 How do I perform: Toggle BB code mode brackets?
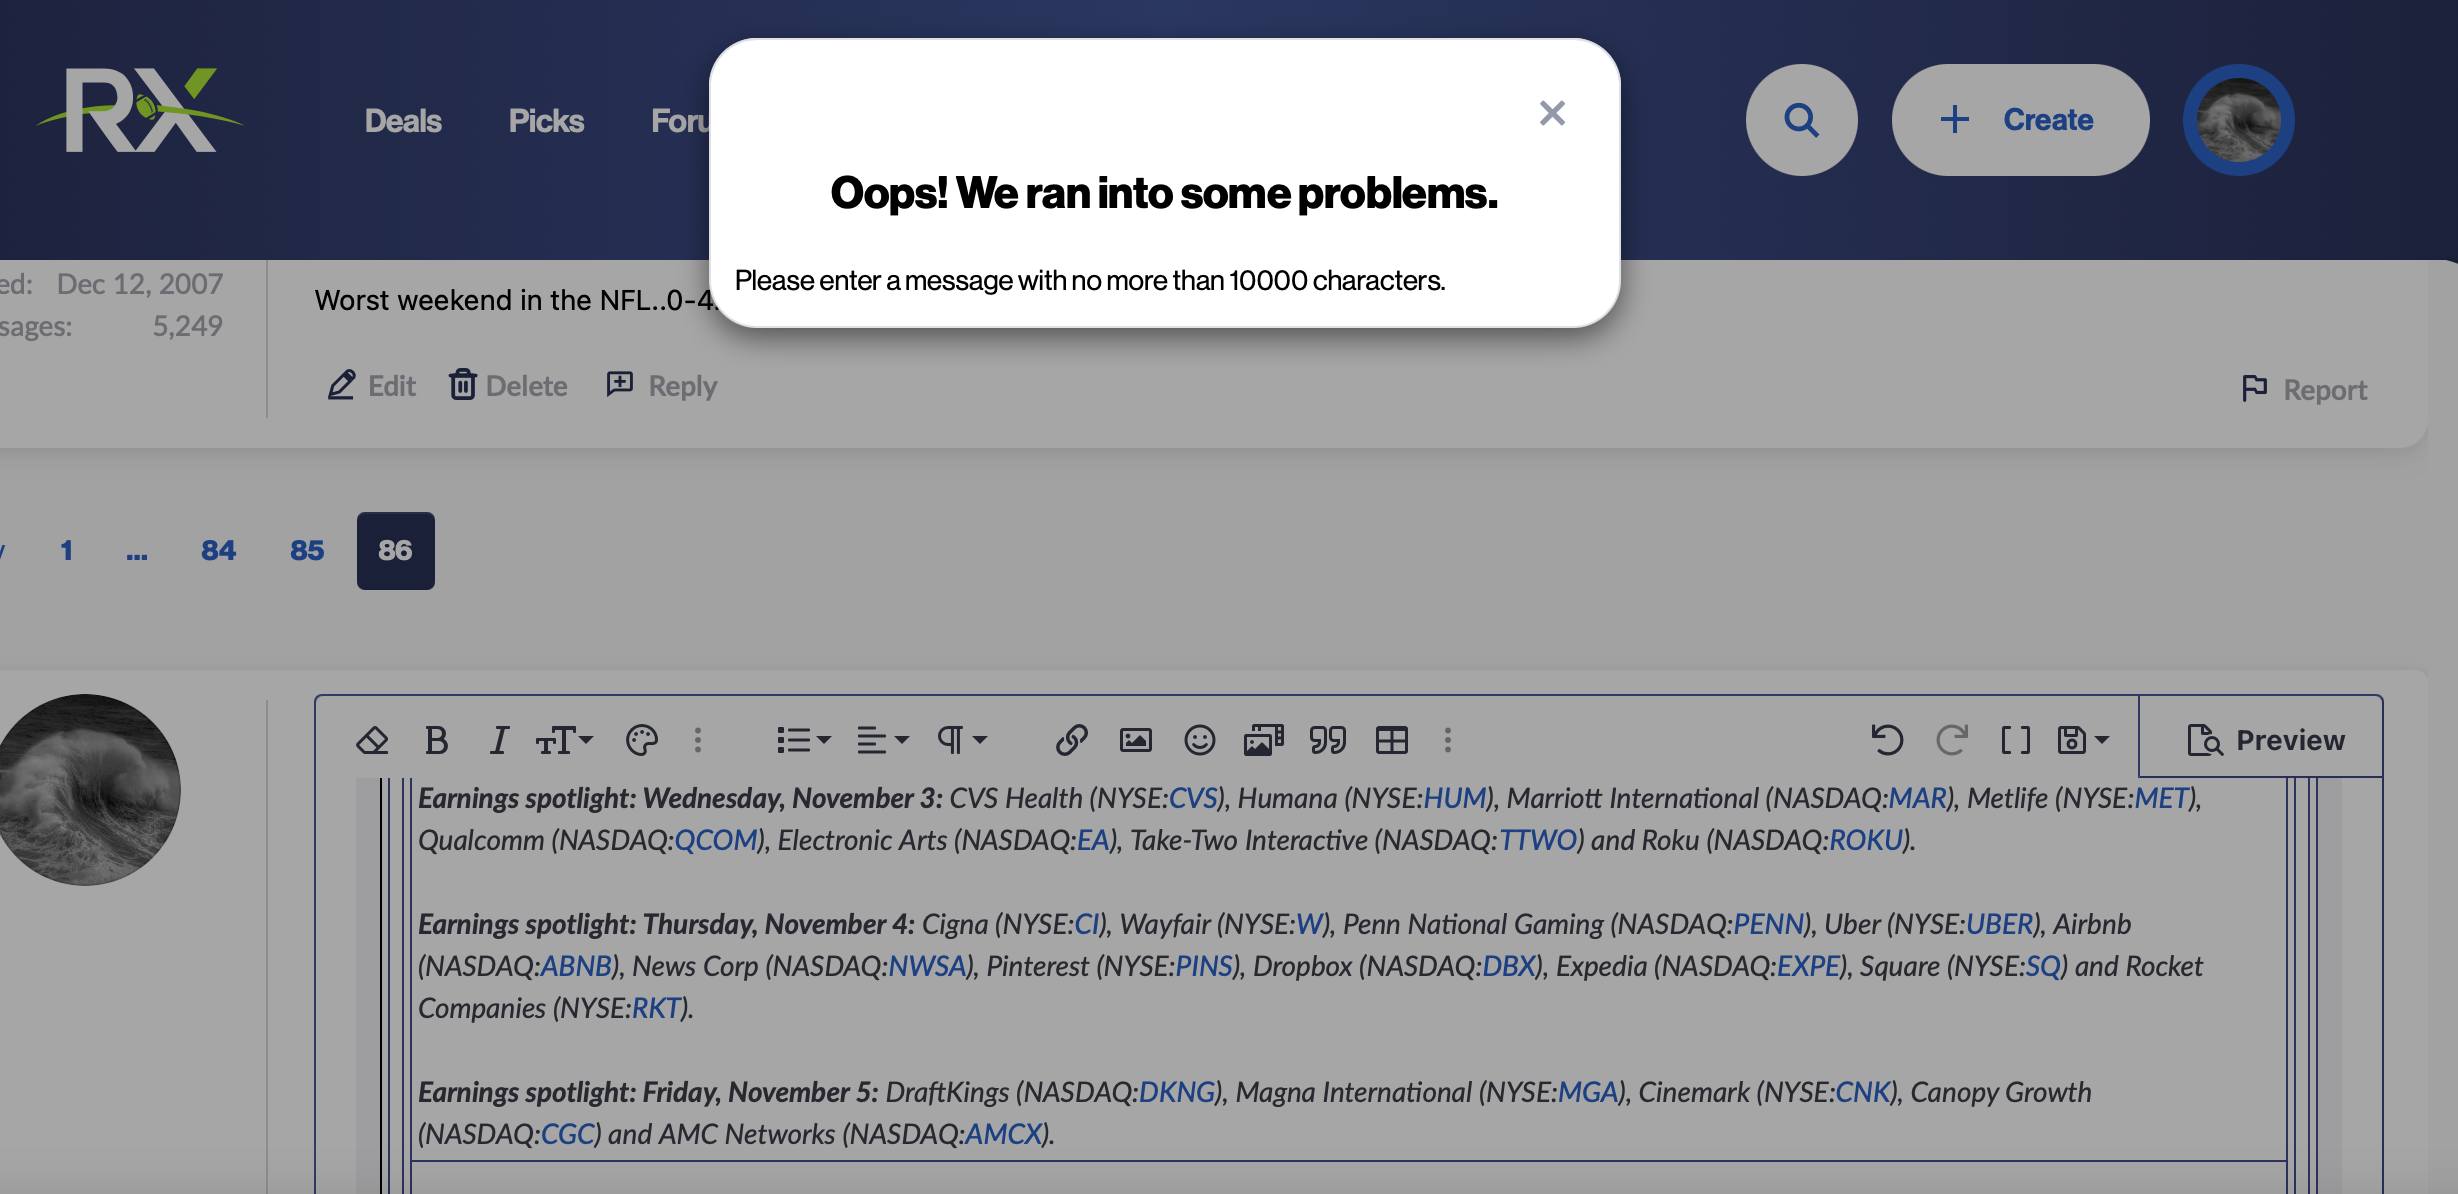click(x=2015, y=740)
